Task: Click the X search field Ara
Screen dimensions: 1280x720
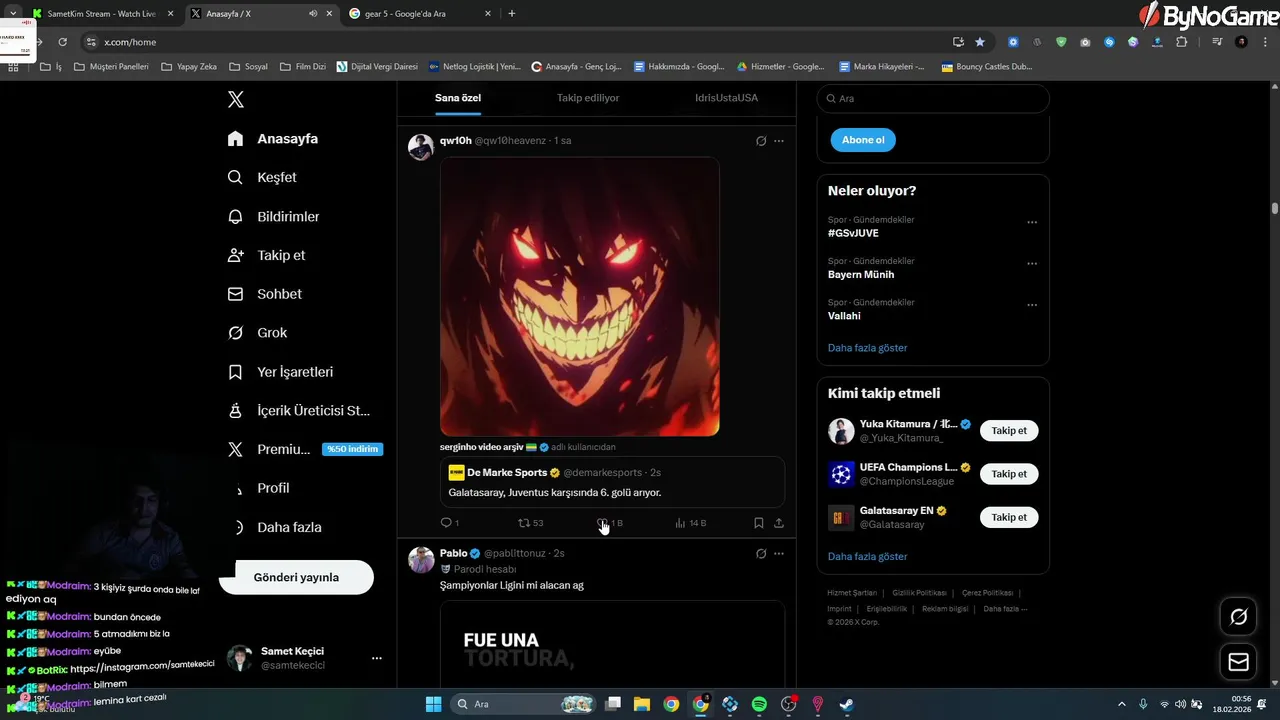Action: coord(933,99)
